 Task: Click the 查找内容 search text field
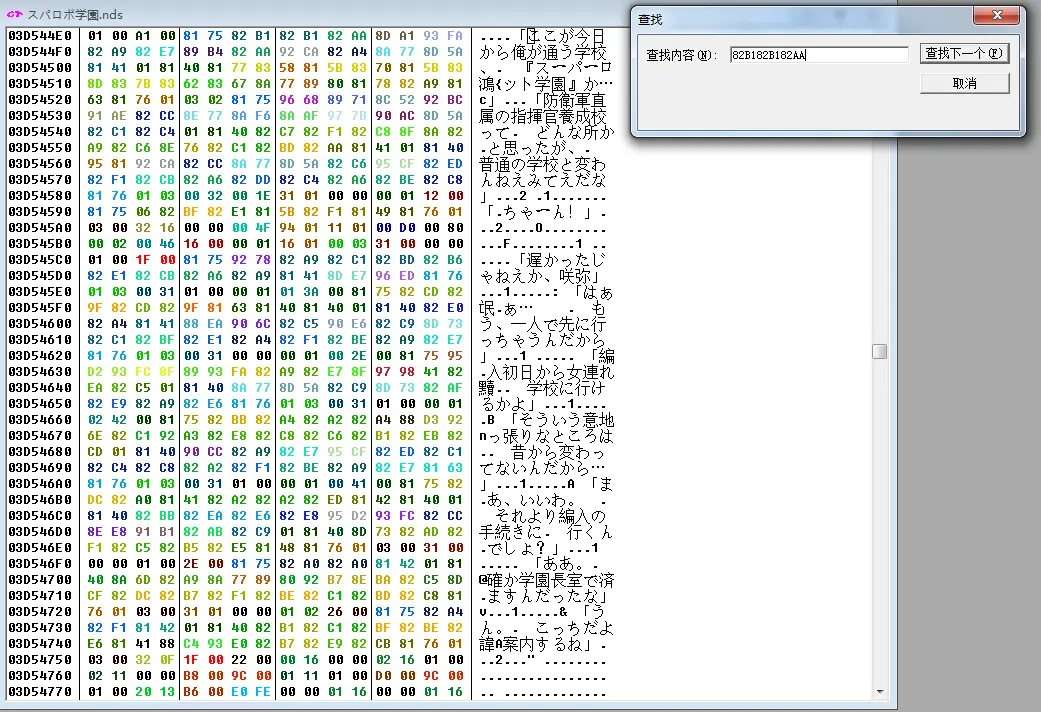point(817,54)
